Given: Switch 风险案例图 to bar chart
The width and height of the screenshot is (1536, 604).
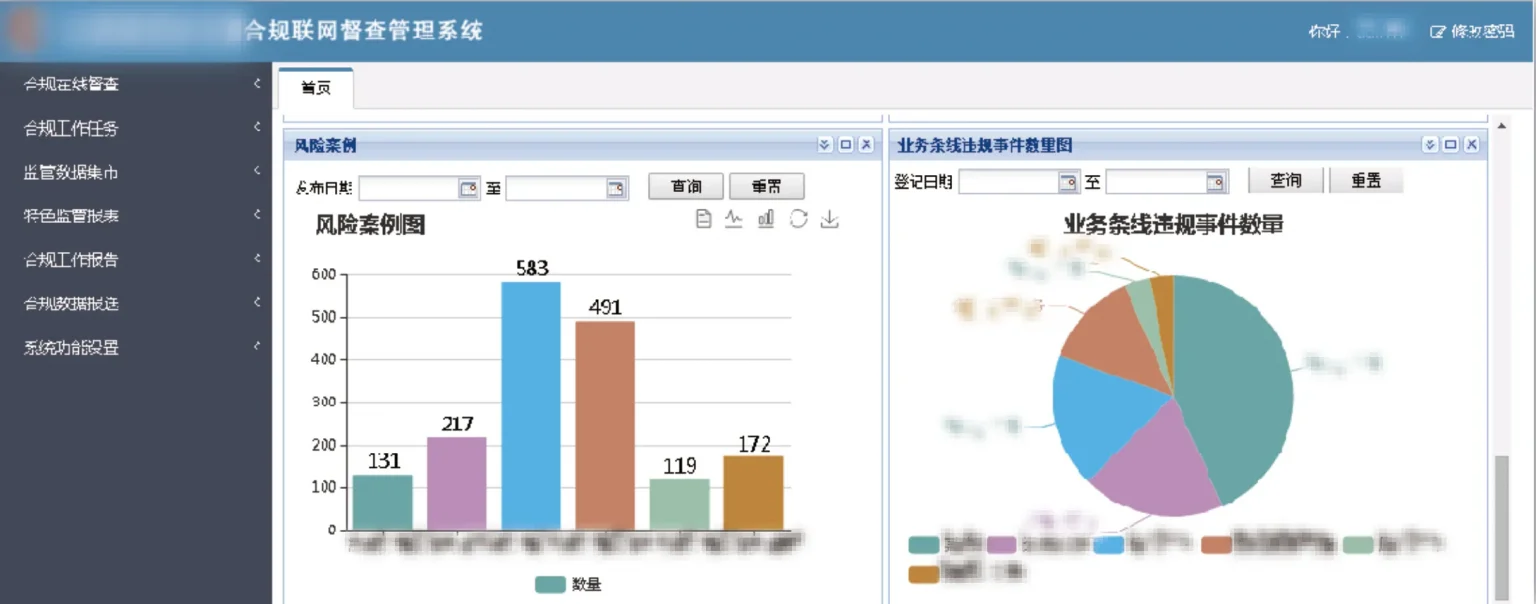Looking at the screenshot, I should [x=766, y=219].
